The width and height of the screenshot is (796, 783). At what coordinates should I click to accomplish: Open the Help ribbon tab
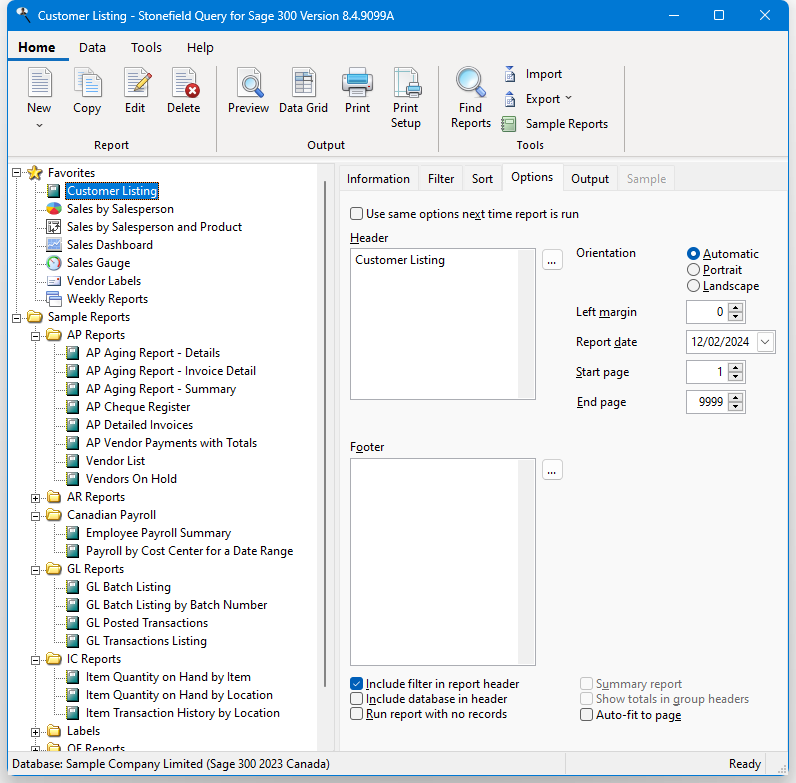point(200,48)
